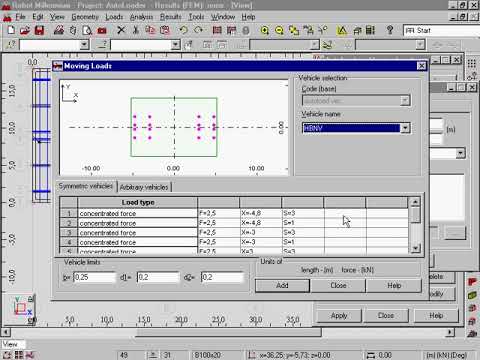Click the Copy icon in the toolbar
The height and width of the screenshot is (360, 480).
150,30
